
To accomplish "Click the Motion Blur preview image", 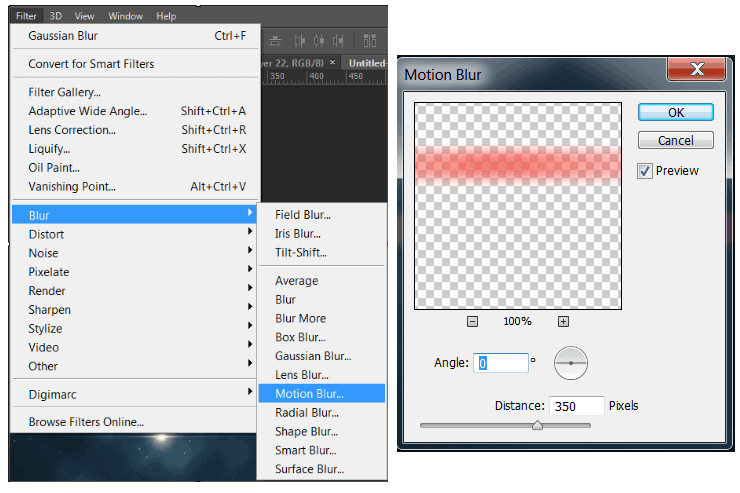I will click(x=518, y=206).
